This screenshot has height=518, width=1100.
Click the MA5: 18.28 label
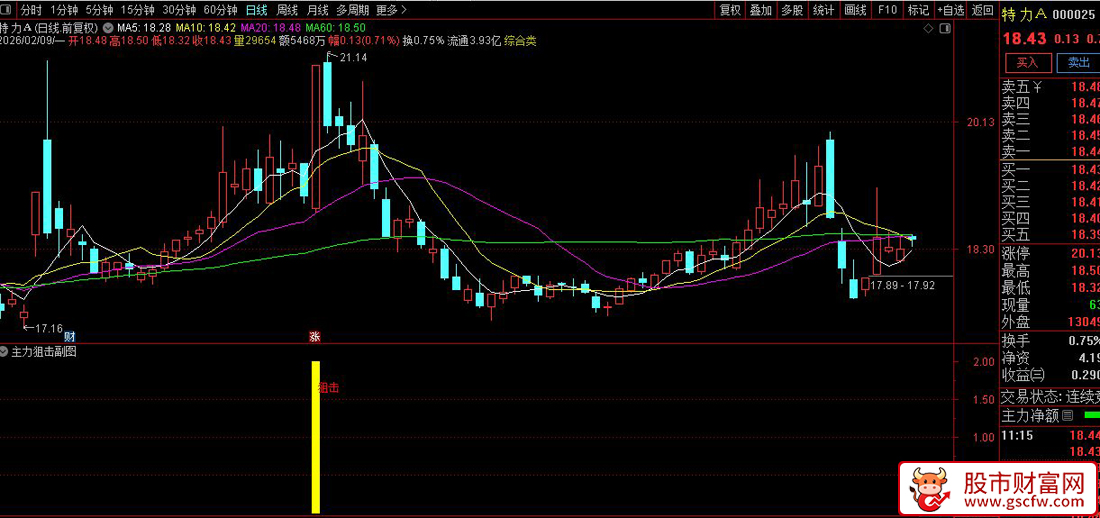tap(145, 28)
